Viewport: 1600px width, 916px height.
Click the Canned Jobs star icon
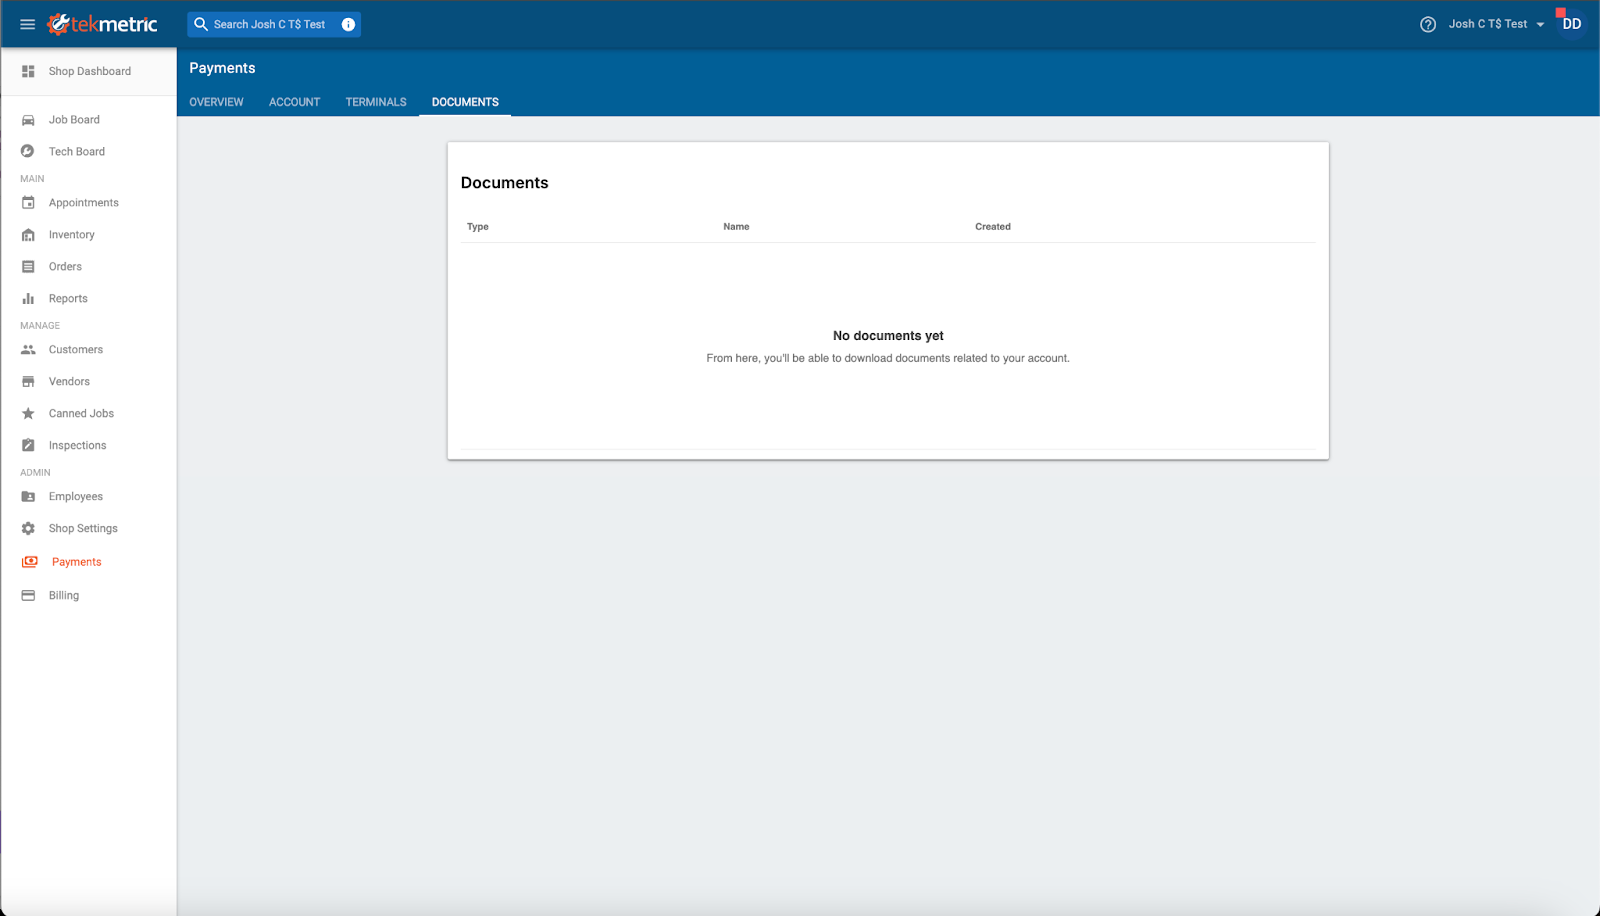click(28, 414)
